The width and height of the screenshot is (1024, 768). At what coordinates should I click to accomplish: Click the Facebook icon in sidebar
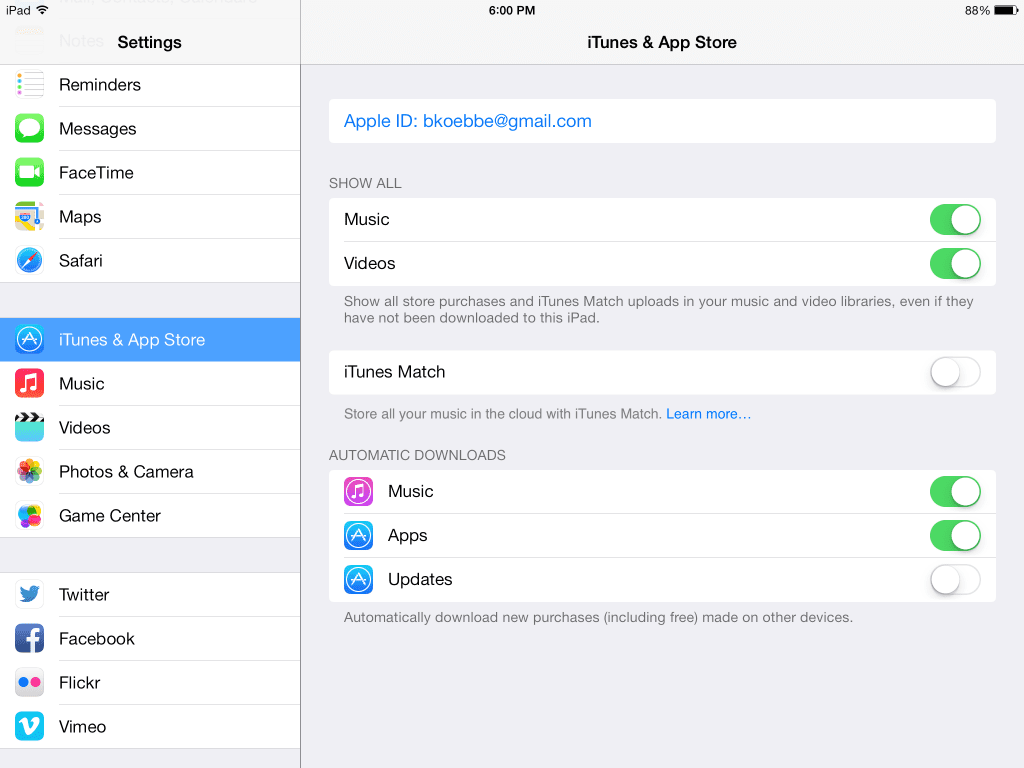29,638
